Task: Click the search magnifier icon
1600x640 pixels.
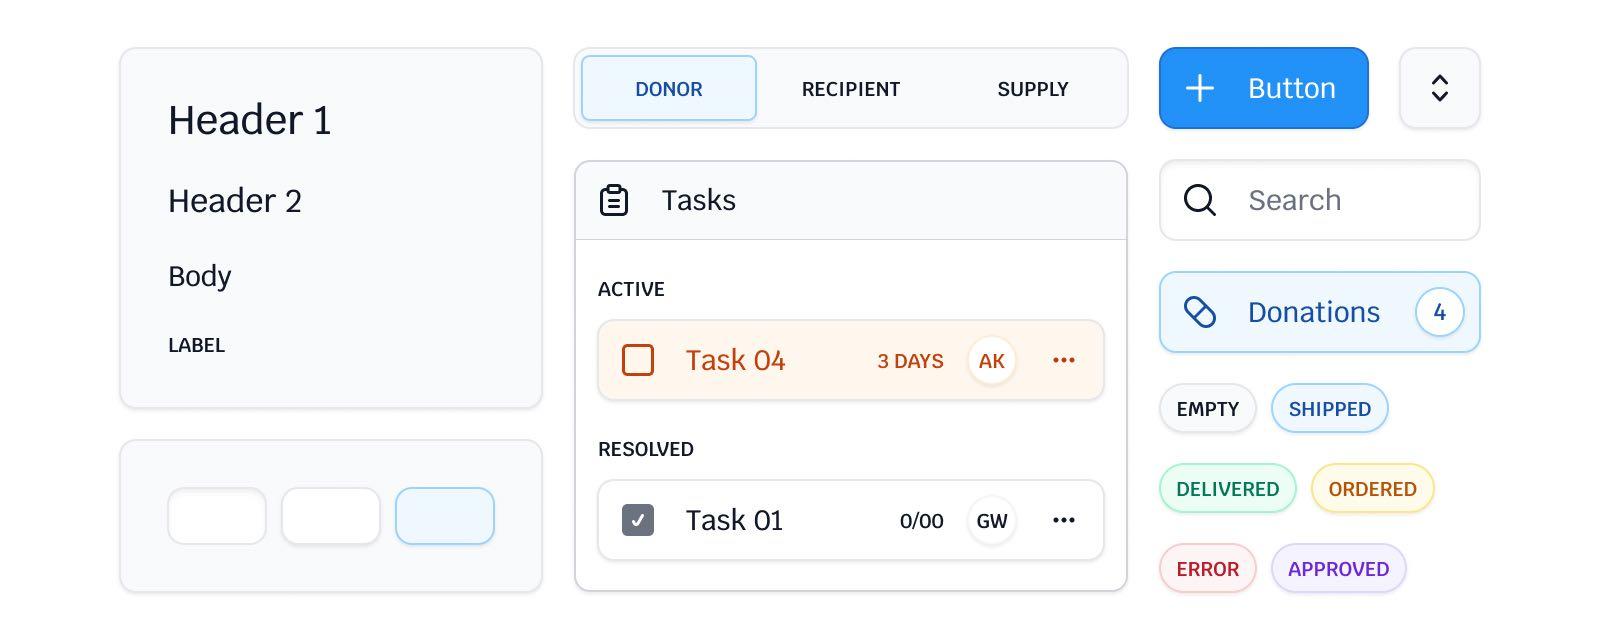Action: click(x=1199, y=200)
